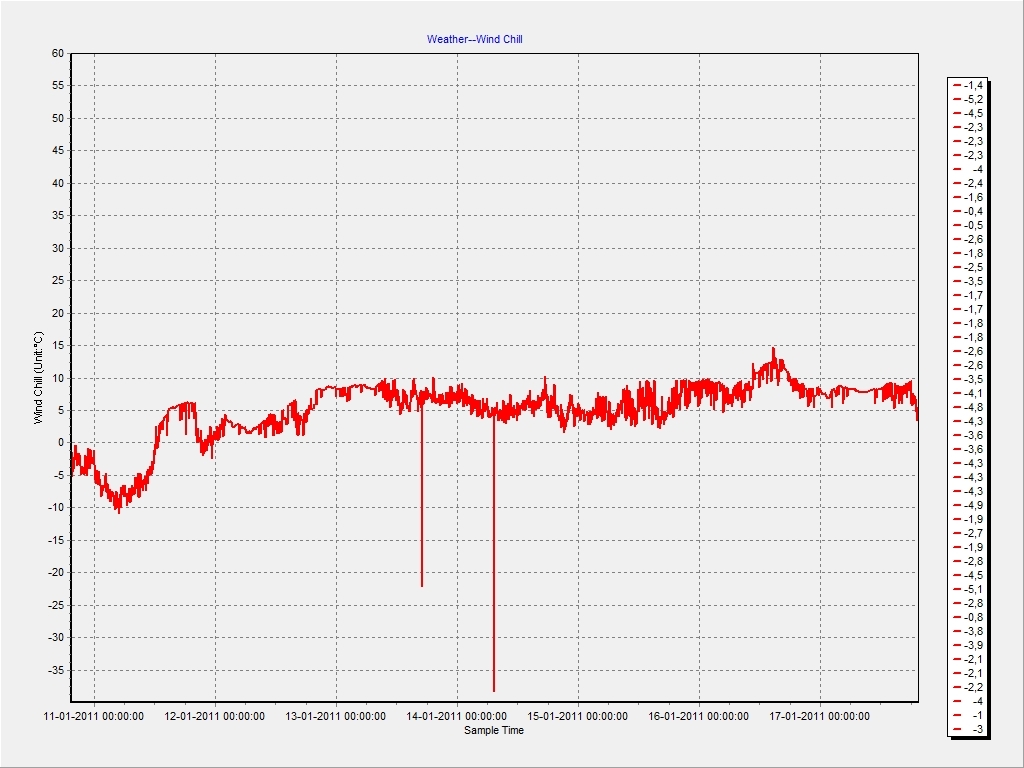Click the bottom of the deepest spike near -38
Screen dimensions: 1024x768
pos(494,690)
